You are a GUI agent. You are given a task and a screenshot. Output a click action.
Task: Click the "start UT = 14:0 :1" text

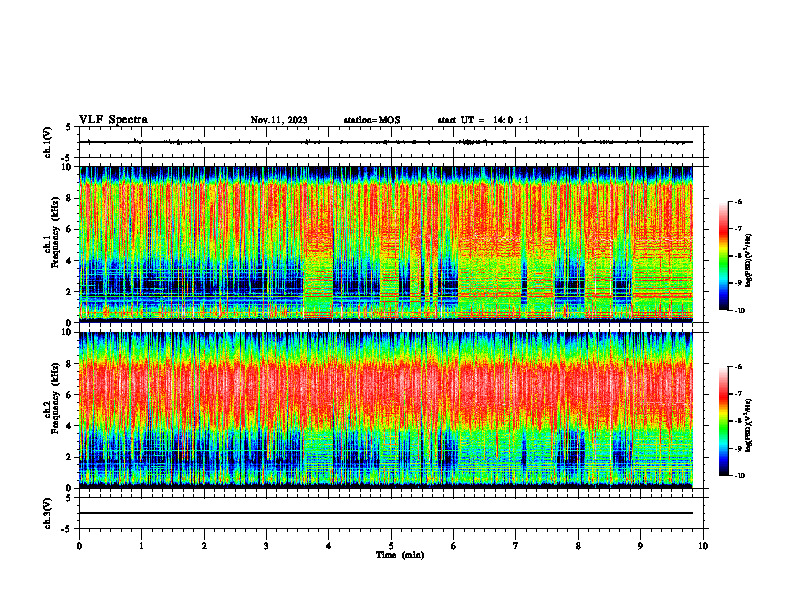[x=483, y=120]
